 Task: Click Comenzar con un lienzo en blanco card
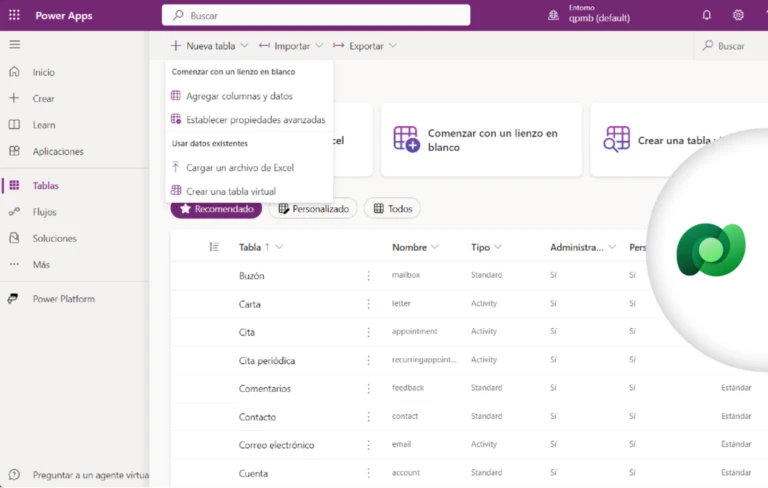pos(481,140)
